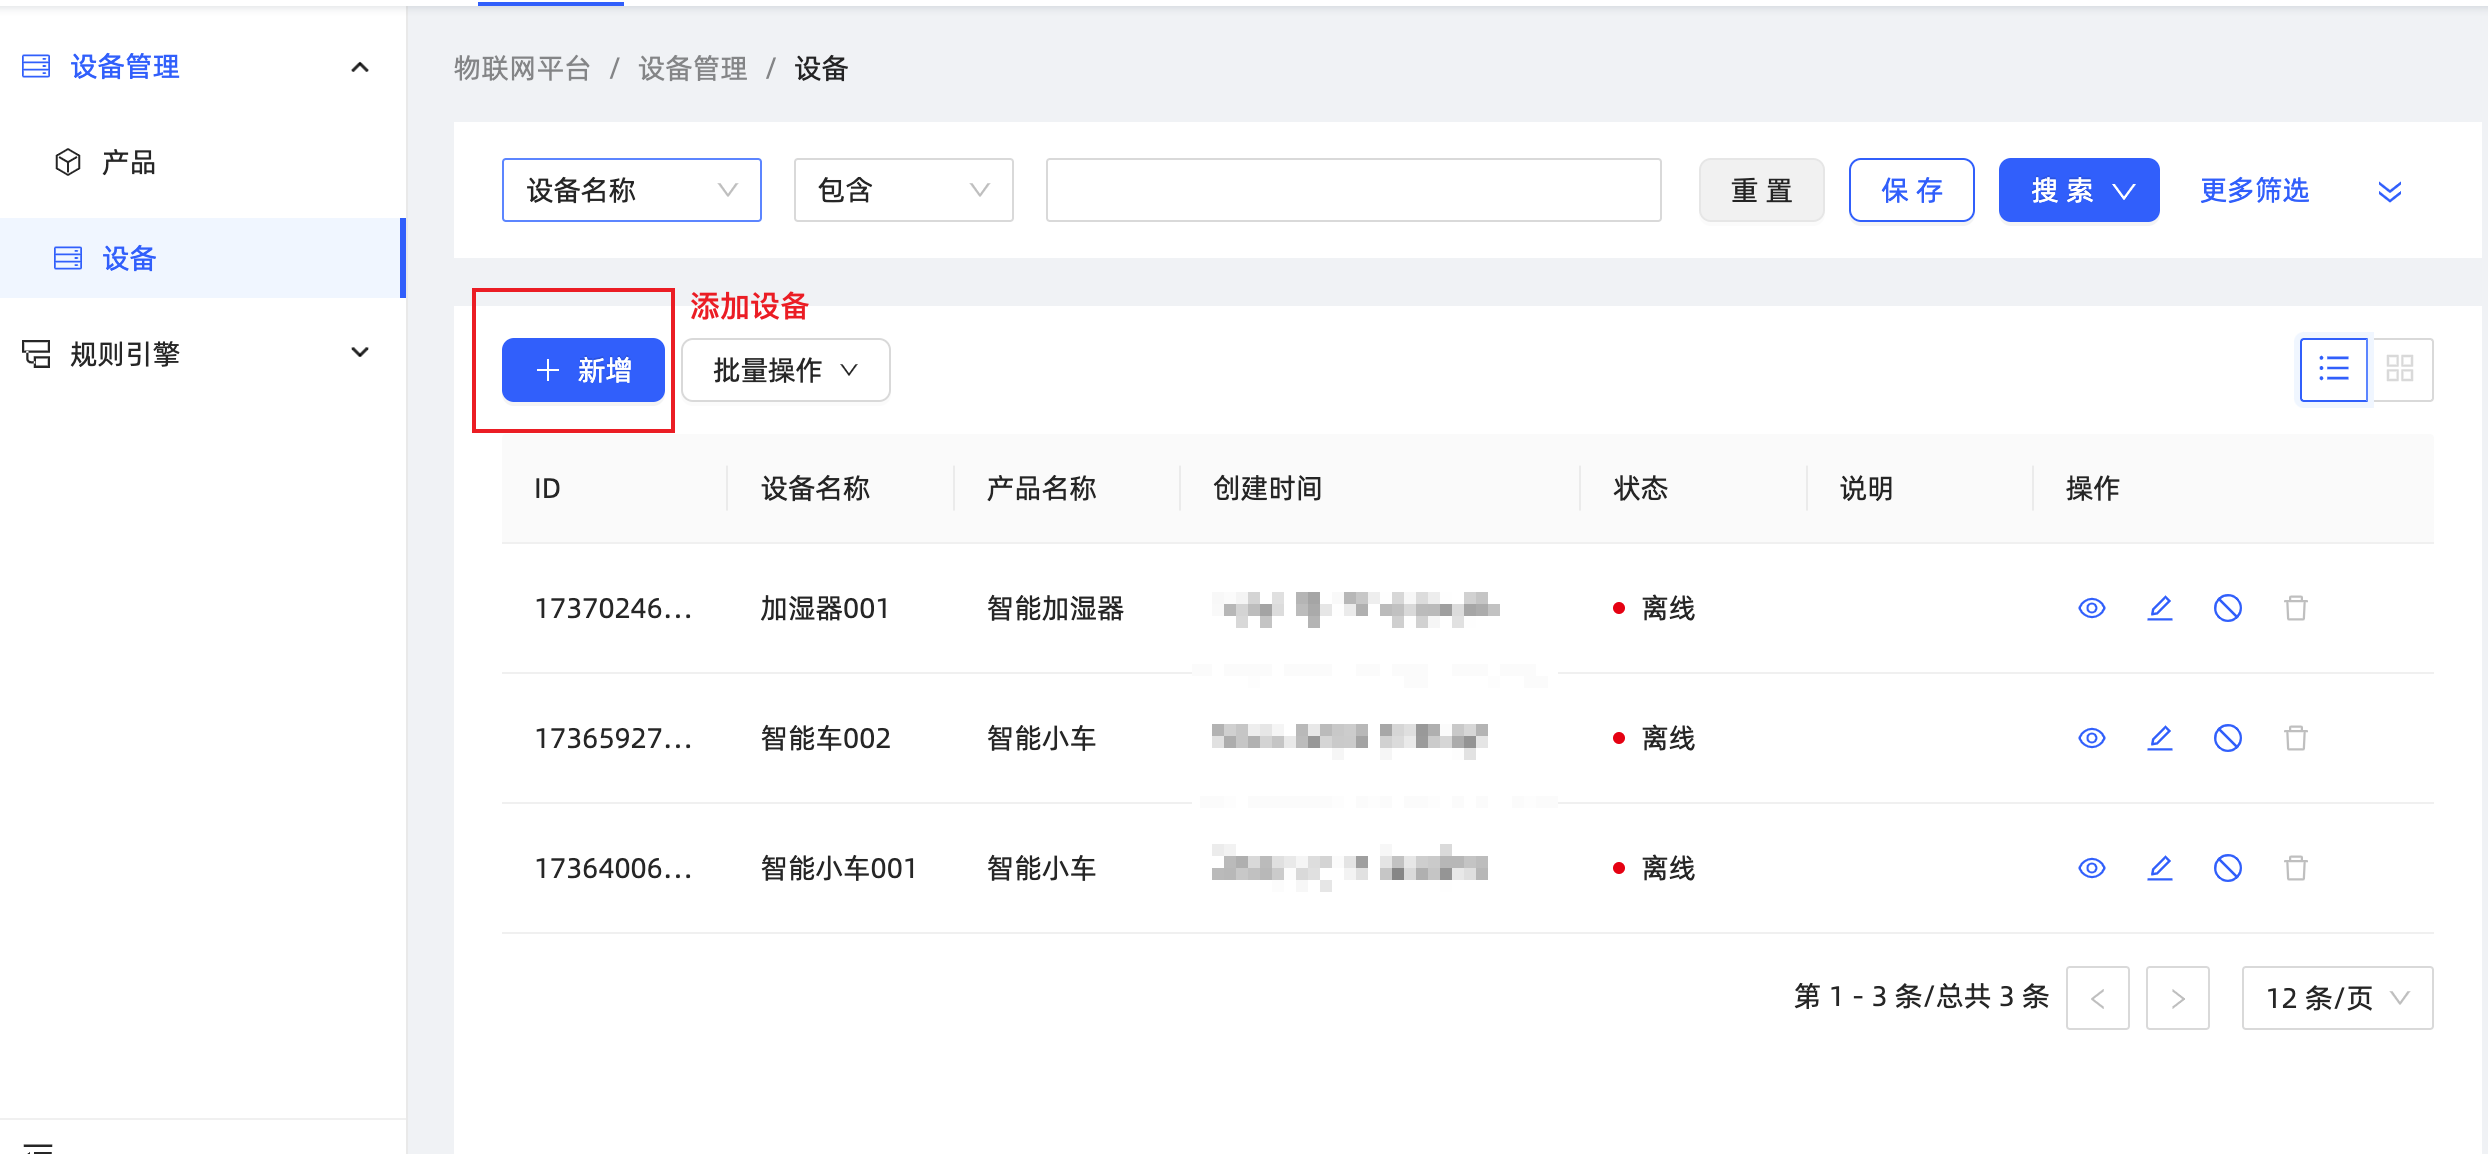The image size is (2488, 1154).
Task: Switch to card grid view
Action: [2400, 369]
